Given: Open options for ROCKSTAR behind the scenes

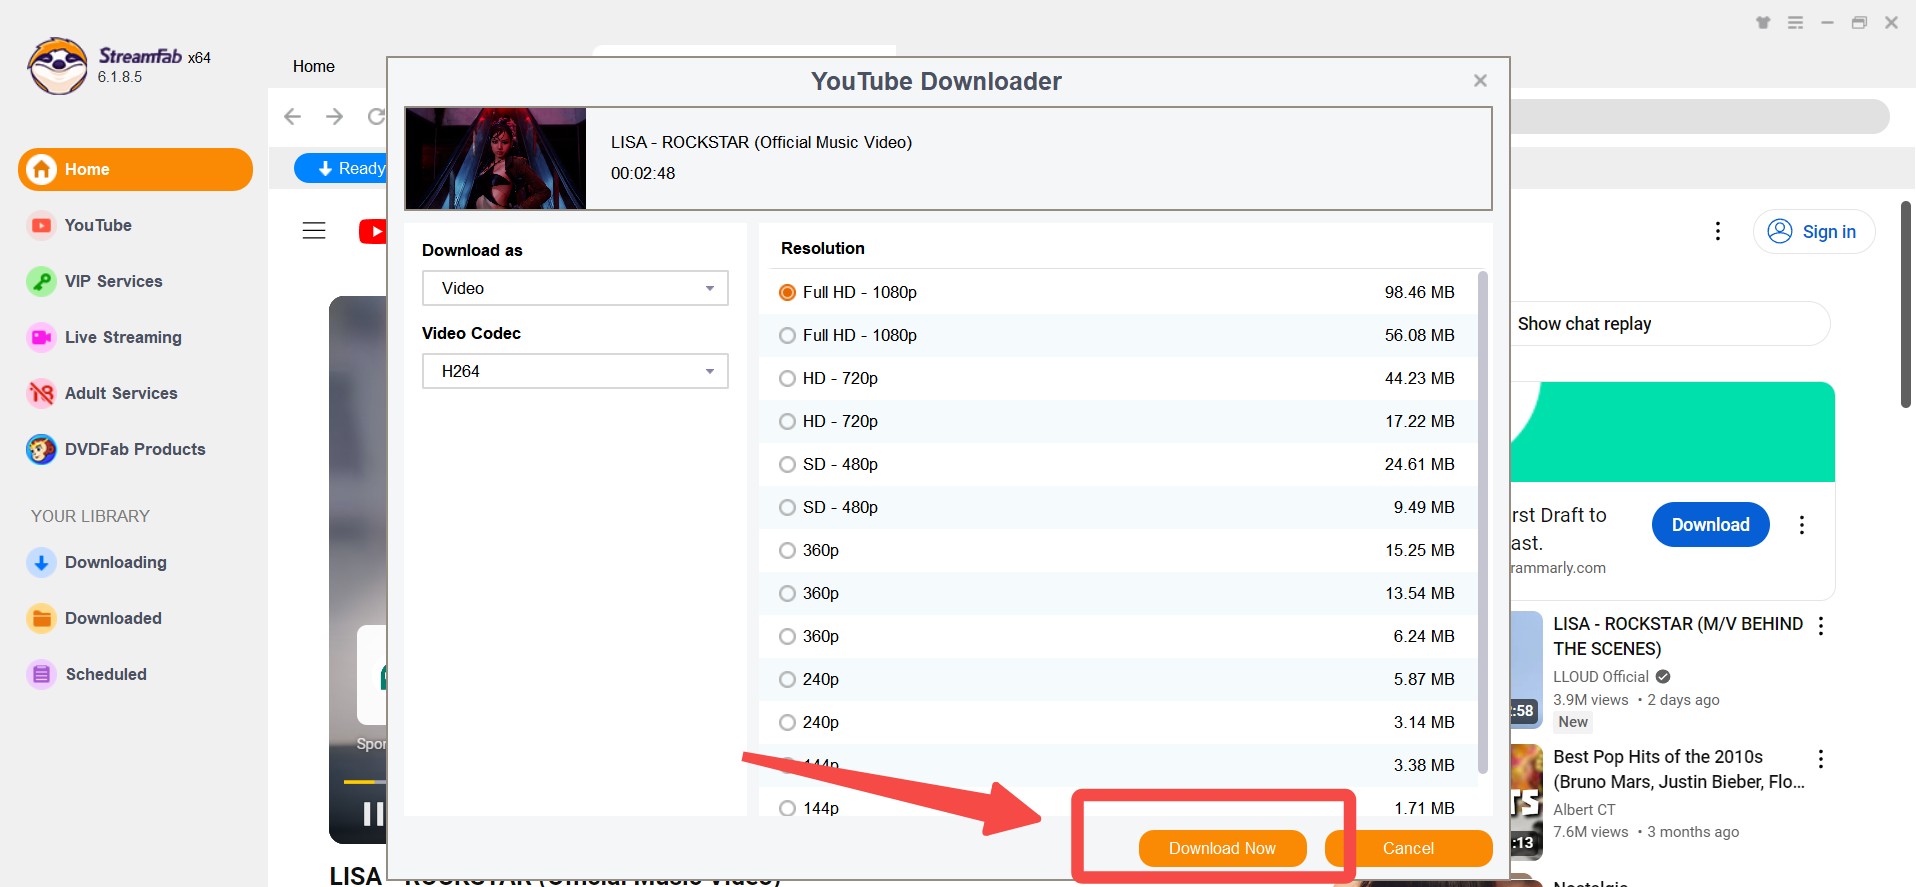Looking at the screenshot, I should 1821,626.
